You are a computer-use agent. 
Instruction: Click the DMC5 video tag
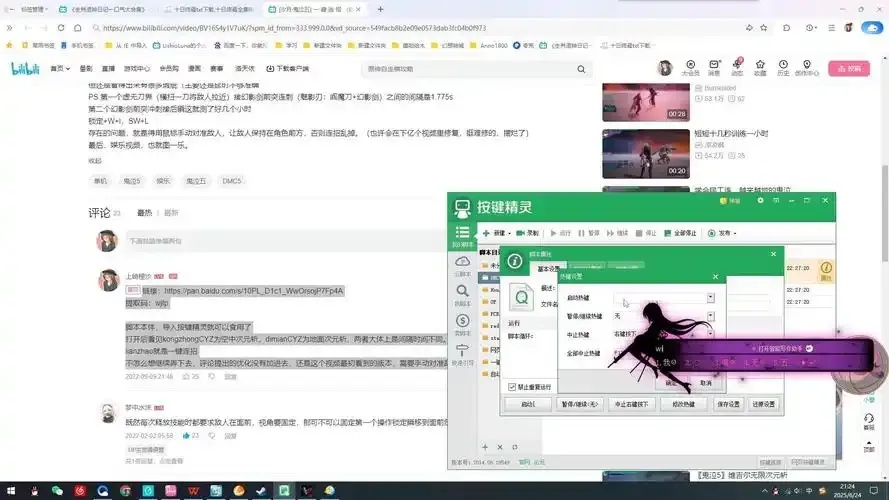click(x=231, y=181)
